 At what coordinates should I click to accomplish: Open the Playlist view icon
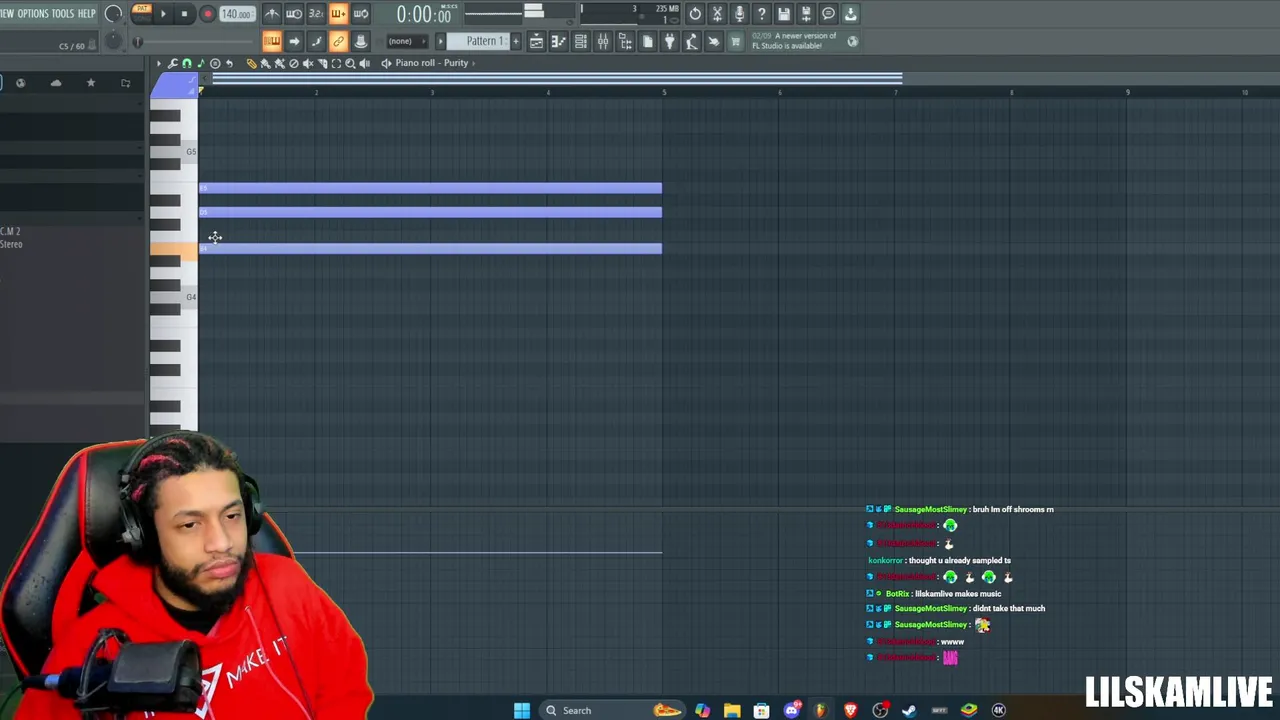[x=536, y=41]
